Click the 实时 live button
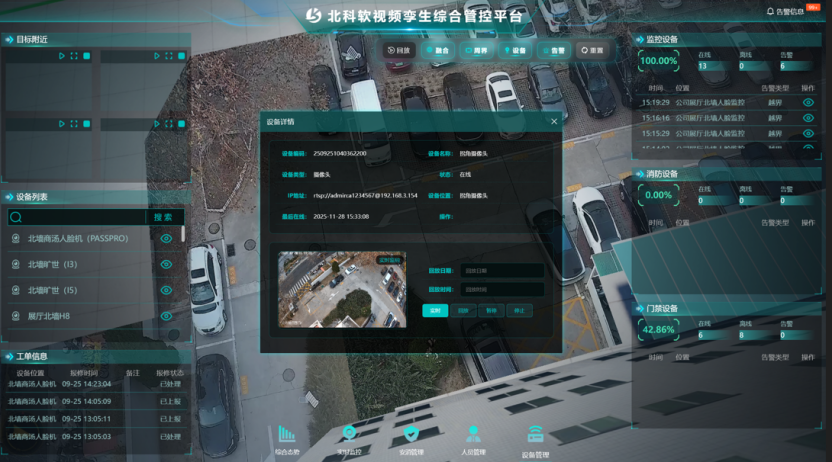 pos(435,311)
